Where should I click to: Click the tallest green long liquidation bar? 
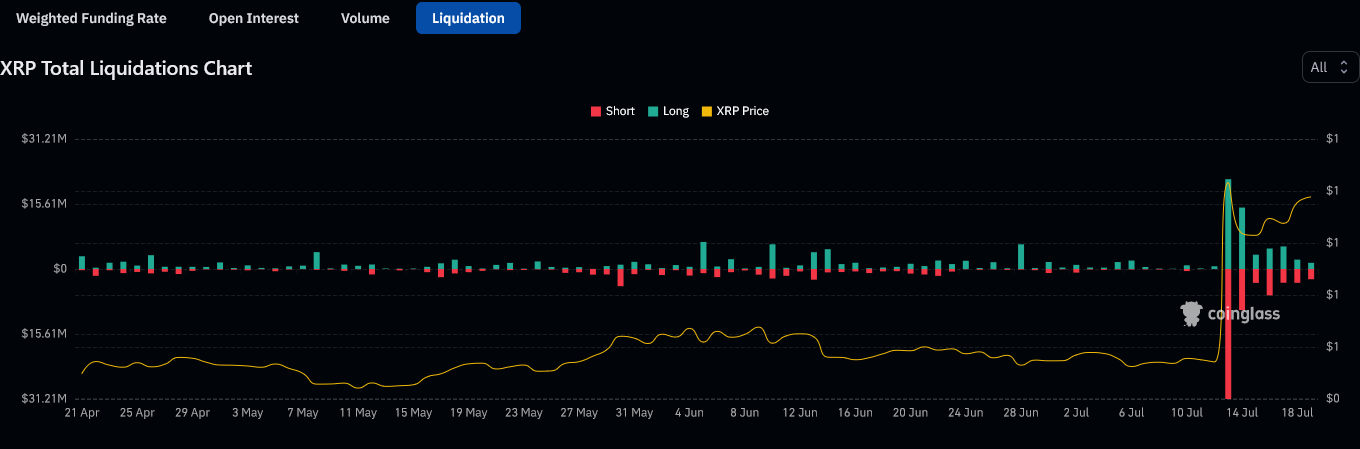click(x=1228, y=223)
